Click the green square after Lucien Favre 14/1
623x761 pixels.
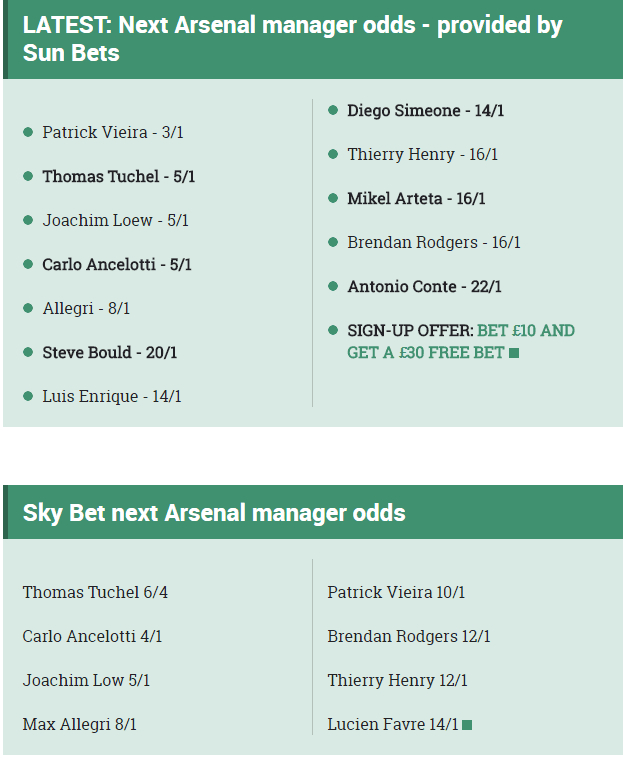pos(467,725)
